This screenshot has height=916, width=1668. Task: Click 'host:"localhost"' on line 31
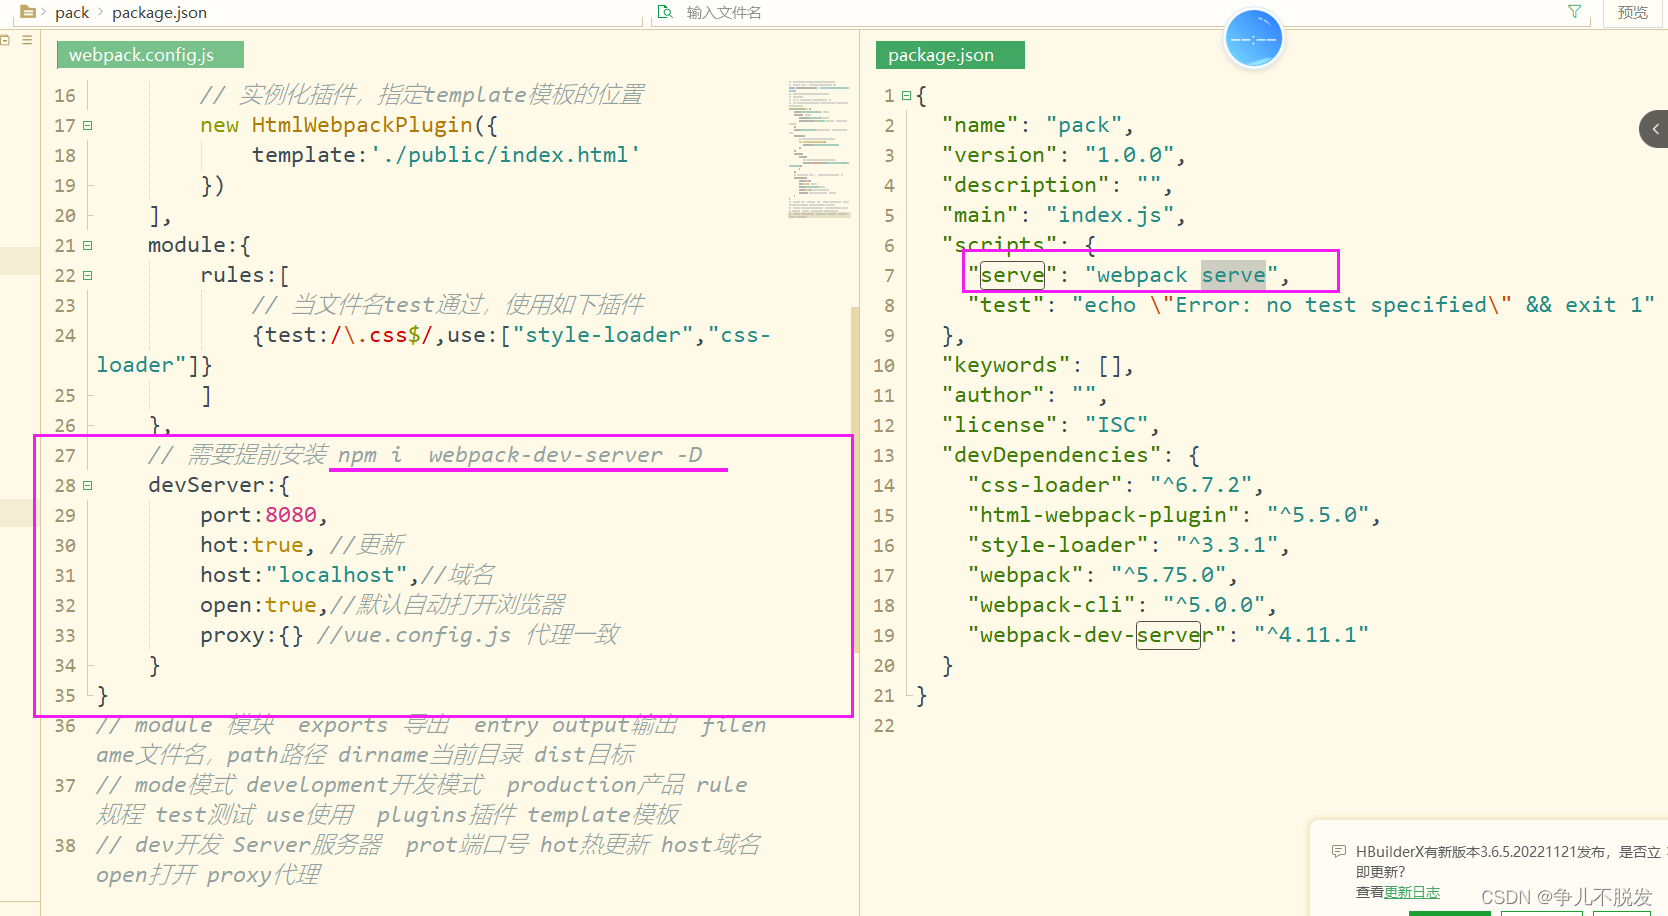[x=304, y=575]
